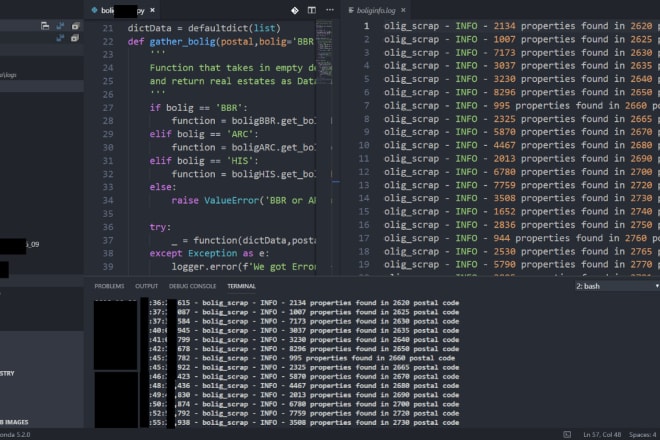Click line number 22 in the Python editor

[108, 42]
